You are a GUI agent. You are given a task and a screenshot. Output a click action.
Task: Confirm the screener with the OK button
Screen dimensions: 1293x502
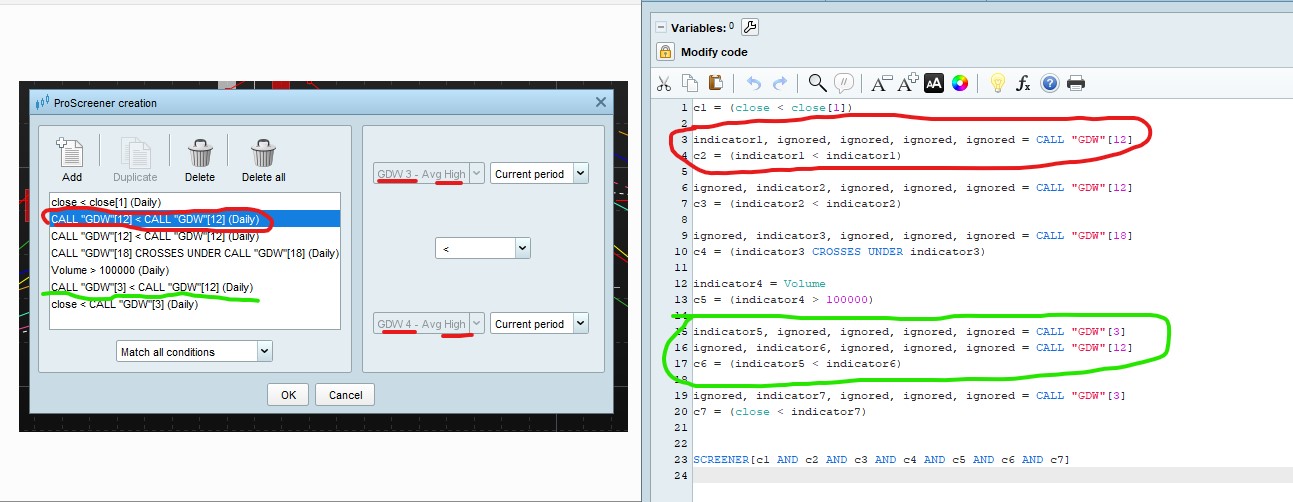[288, 394]
